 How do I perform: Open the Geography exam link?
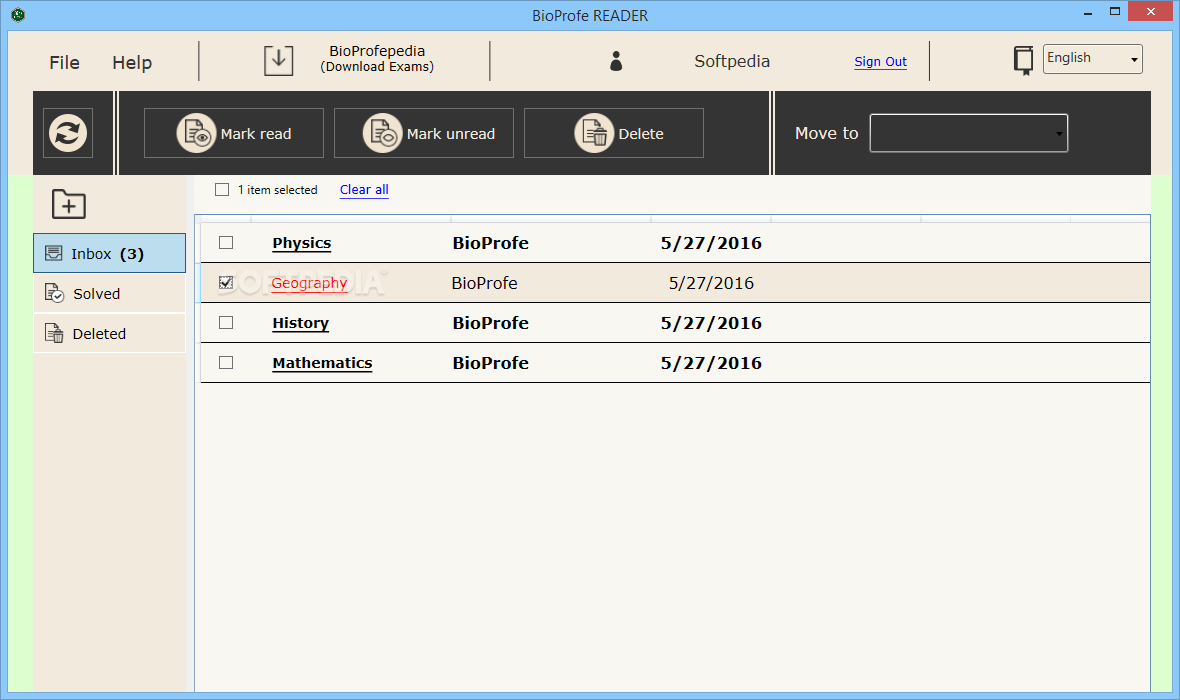[309, 283]
